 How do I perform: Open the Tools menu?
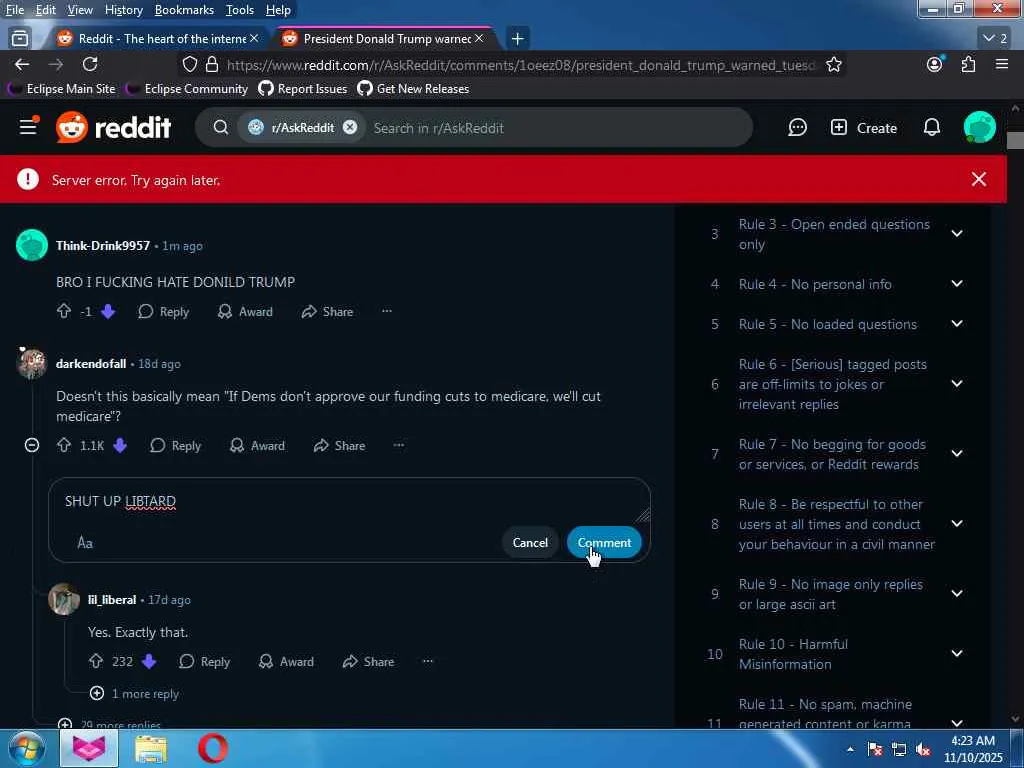(240, 10)
